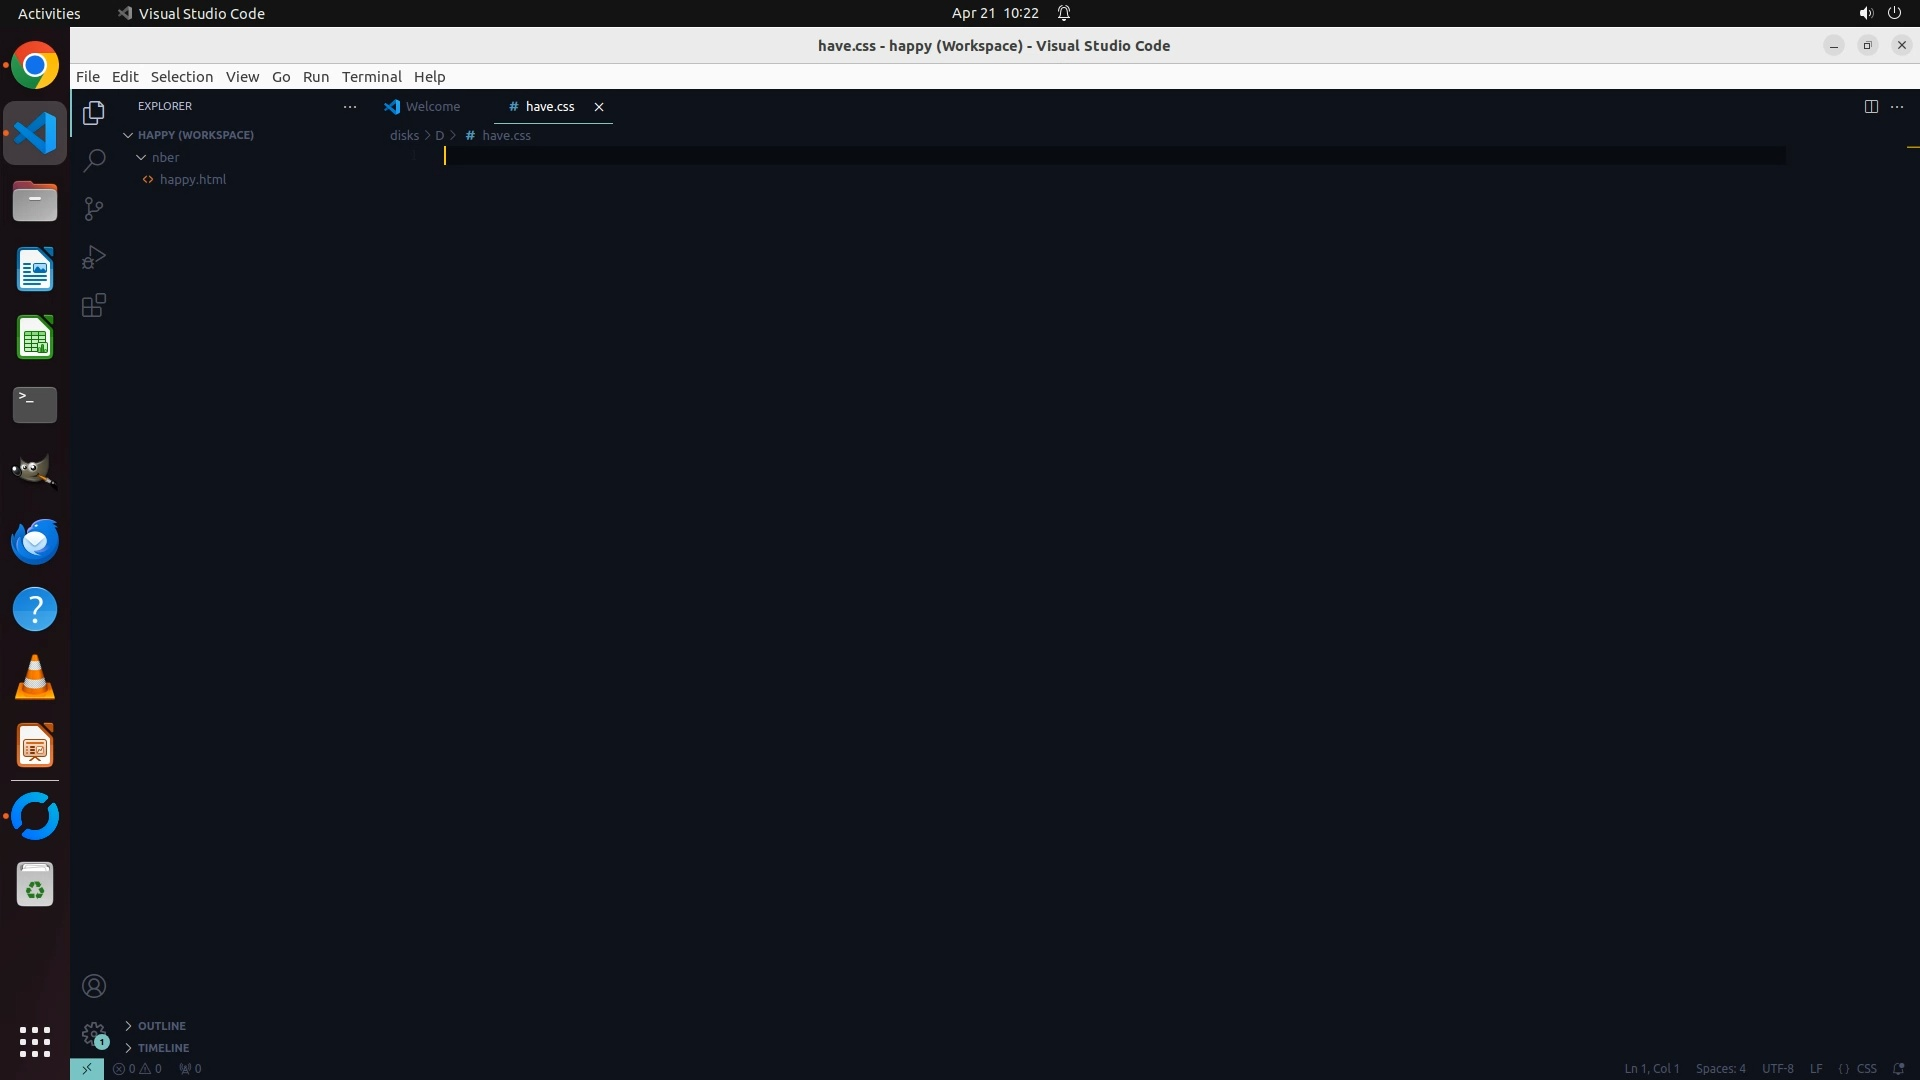Click the CSS language mode button
The image size is (1920, 1080).
pos(1865,1068)
